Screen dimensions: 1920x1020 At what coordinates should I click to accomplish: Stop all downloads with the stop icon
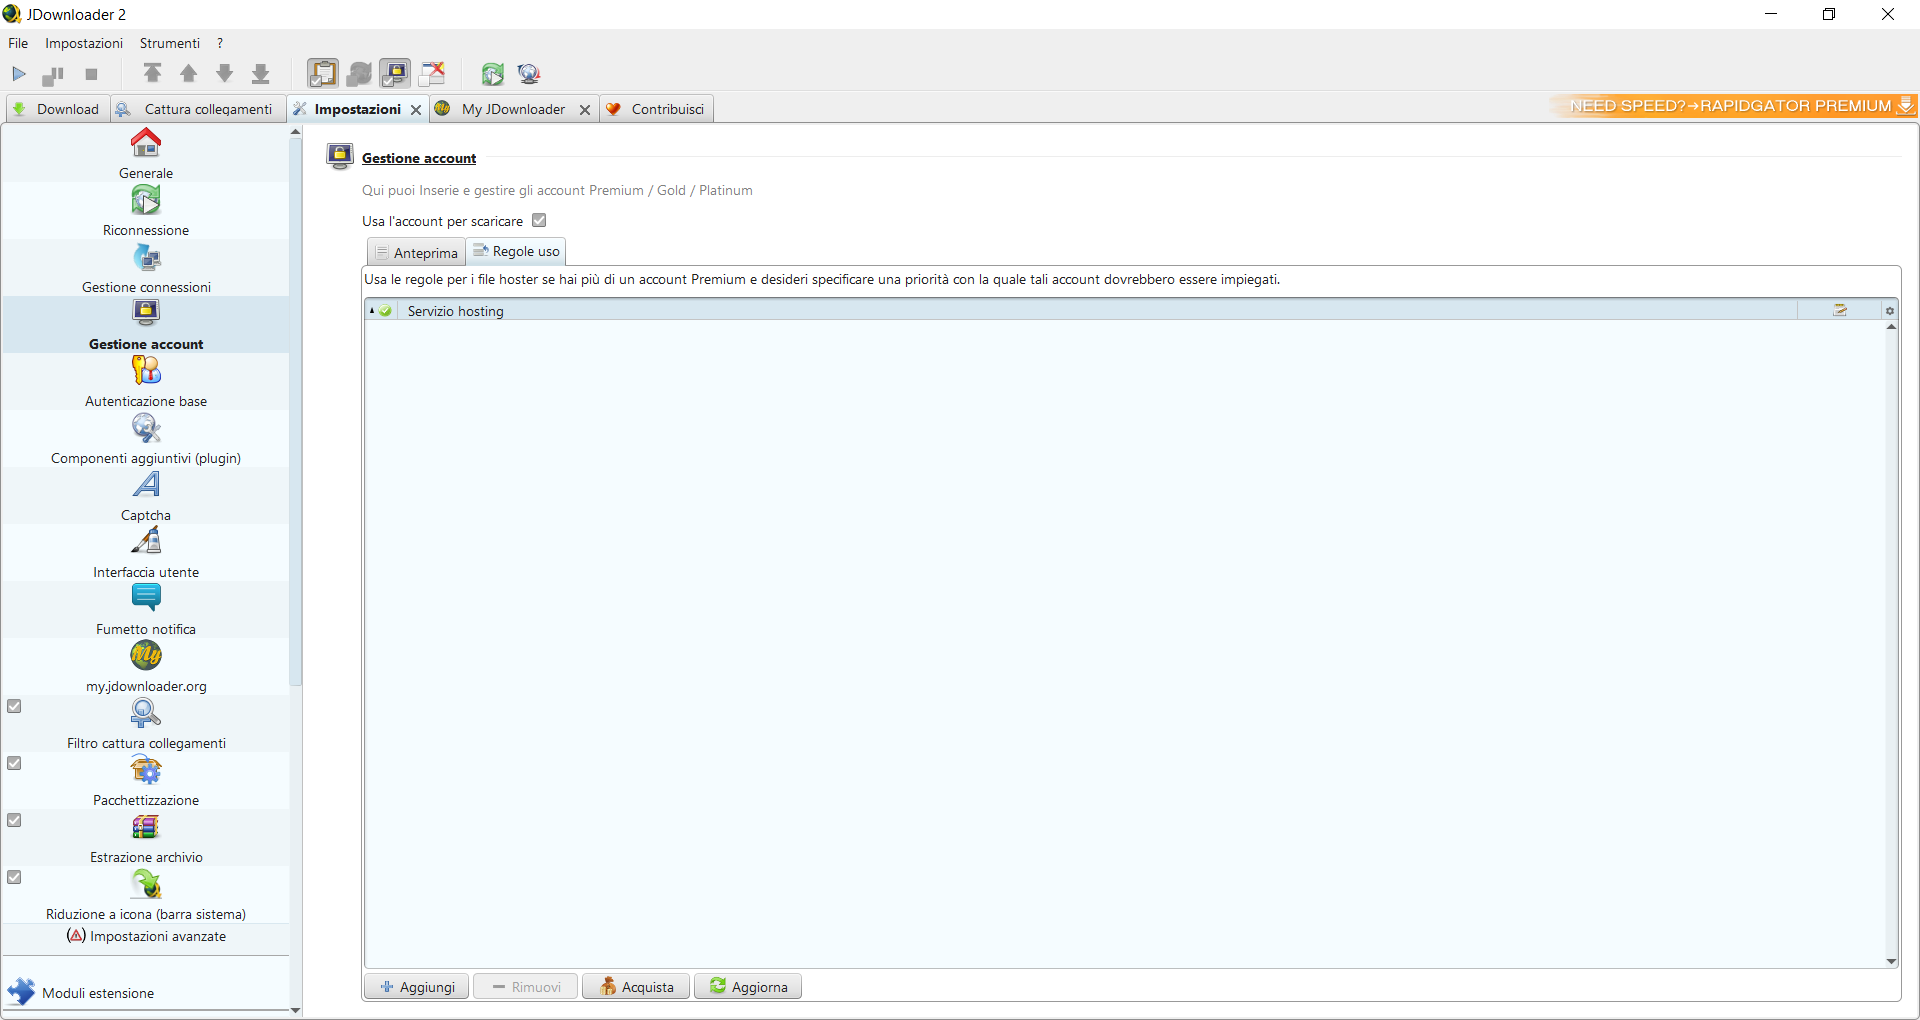pyautogui.click(x=92, y=74)
